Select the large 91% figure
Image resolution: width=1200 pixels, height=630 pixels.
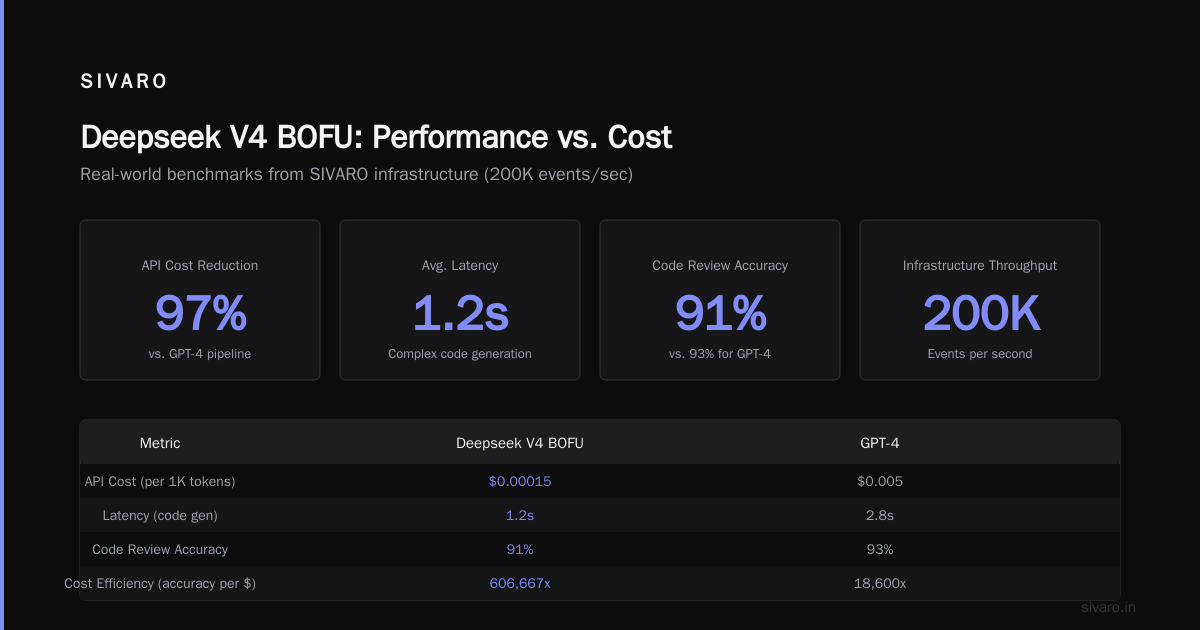coord(720,313)
